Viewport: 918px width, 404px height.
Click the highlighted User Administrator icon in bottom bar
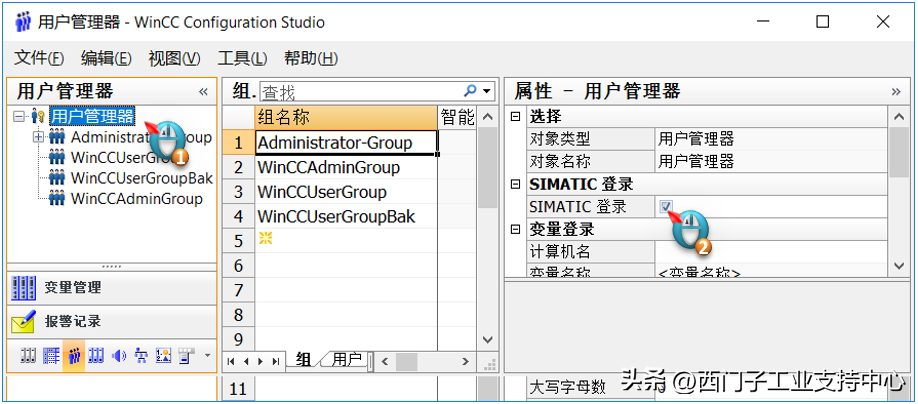(x=73, y=356)
